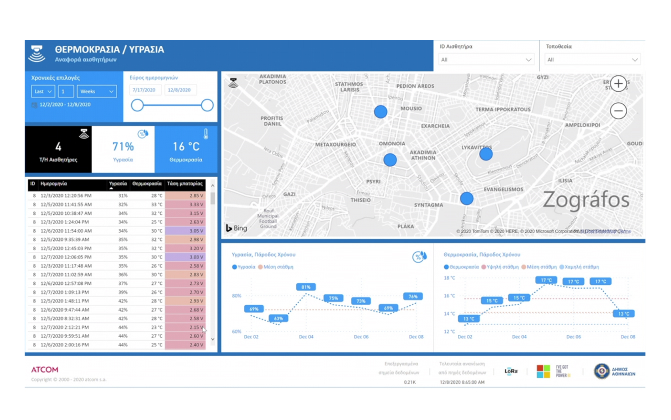Select the 16 °C Θερμοκρασία card

coord(186,149)
